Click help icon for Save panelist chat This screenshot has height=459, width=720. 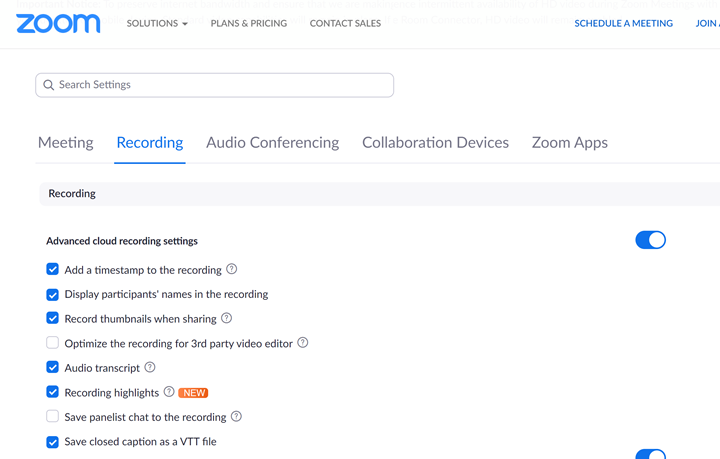(236, 416)
